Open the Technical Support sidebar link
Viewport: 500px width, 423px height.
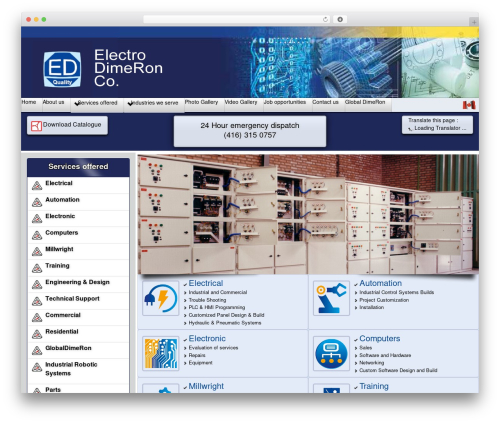click(x=72, y=299)
